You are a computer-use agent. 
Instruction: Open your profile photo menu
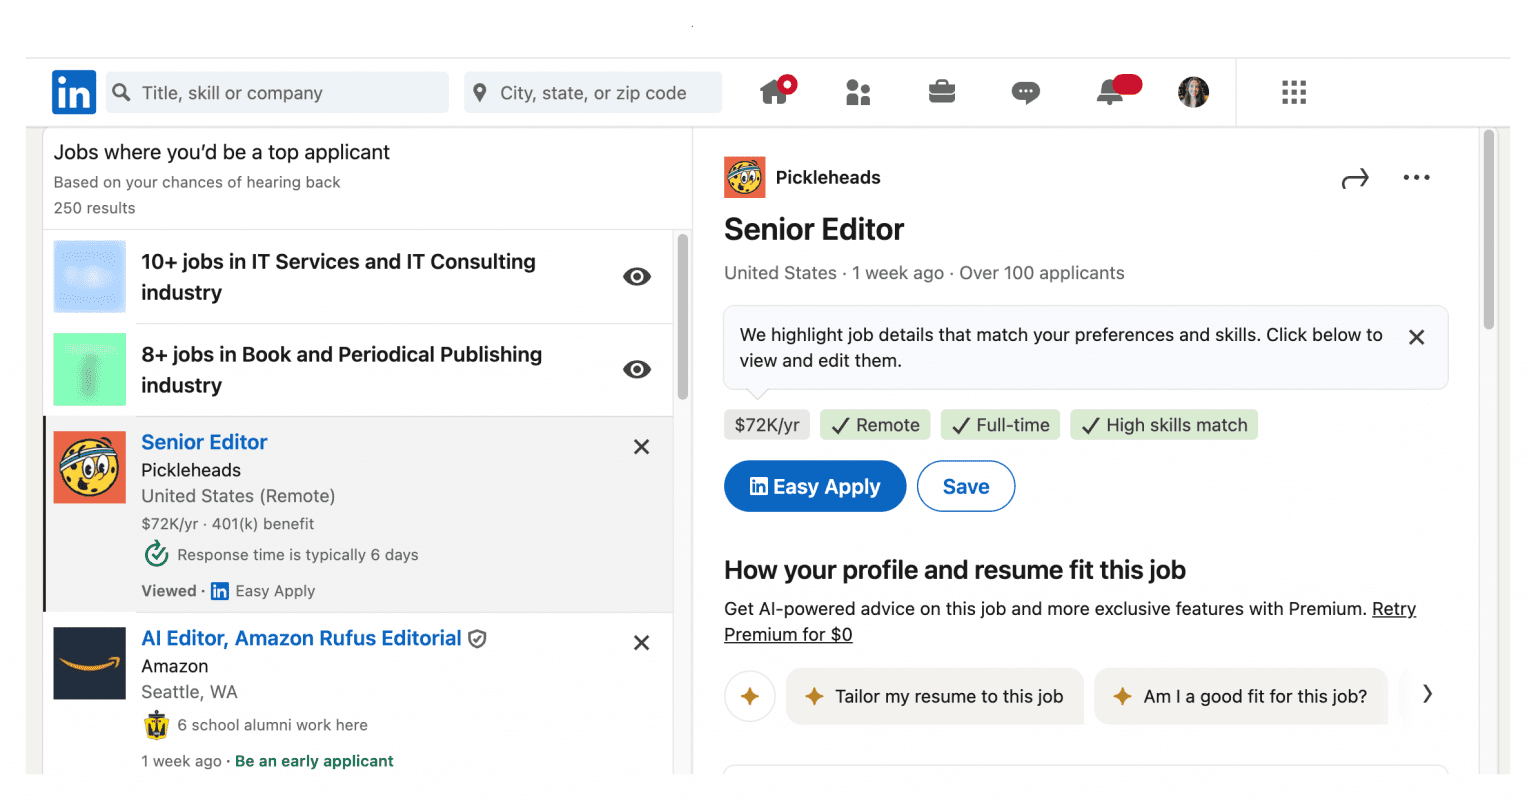[1193, 92]
